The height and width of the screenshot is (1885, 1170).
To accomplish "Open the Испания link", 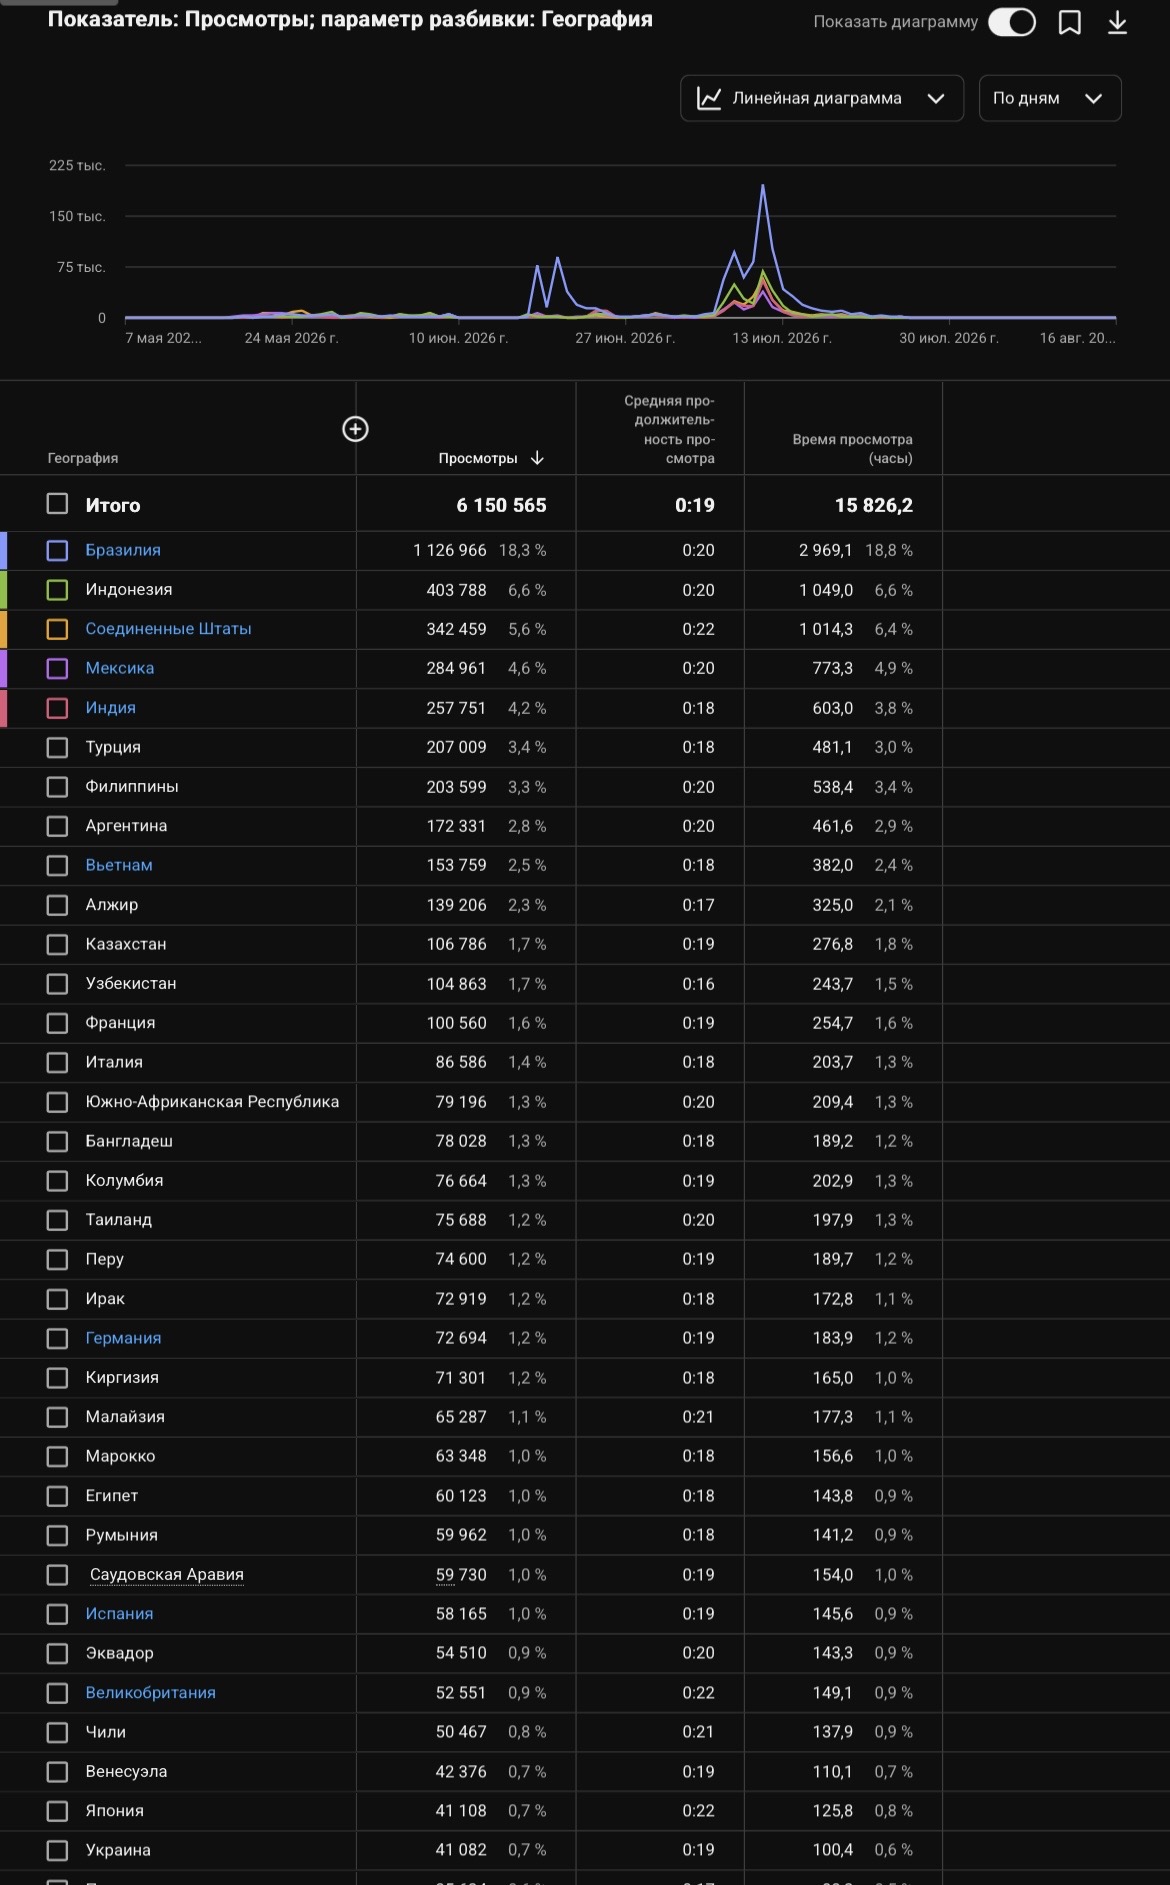I will coord(119,1614).
